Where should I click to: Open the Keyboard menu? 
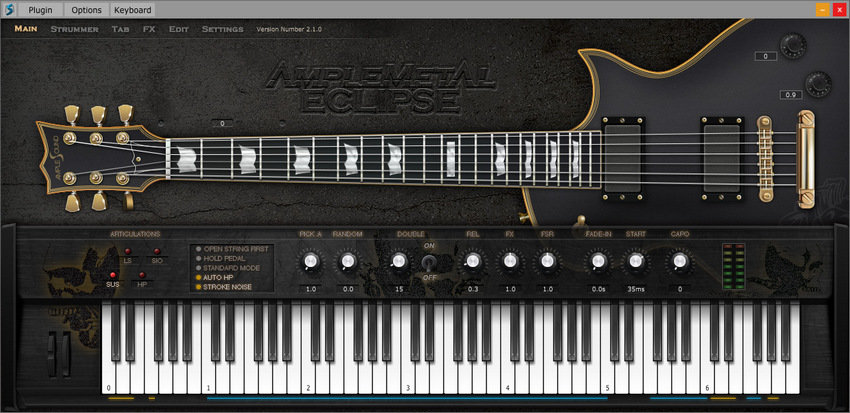[x=133, y=10]
